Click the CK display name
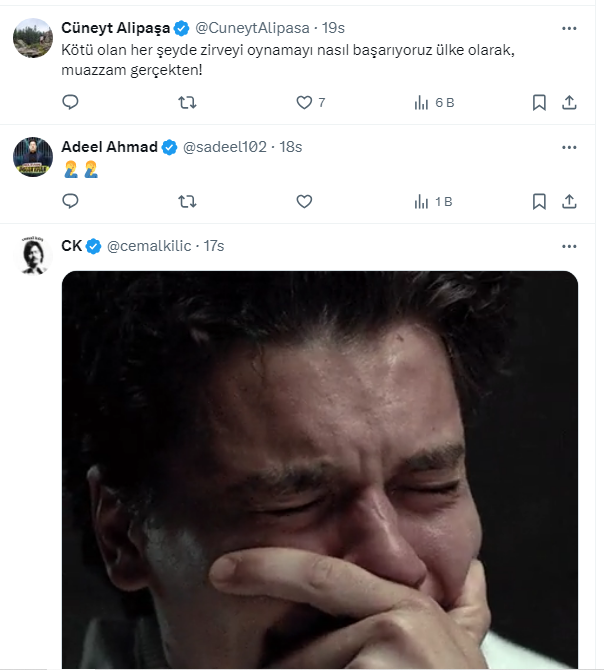Screen dimensions: 604x670 (71, 246)
